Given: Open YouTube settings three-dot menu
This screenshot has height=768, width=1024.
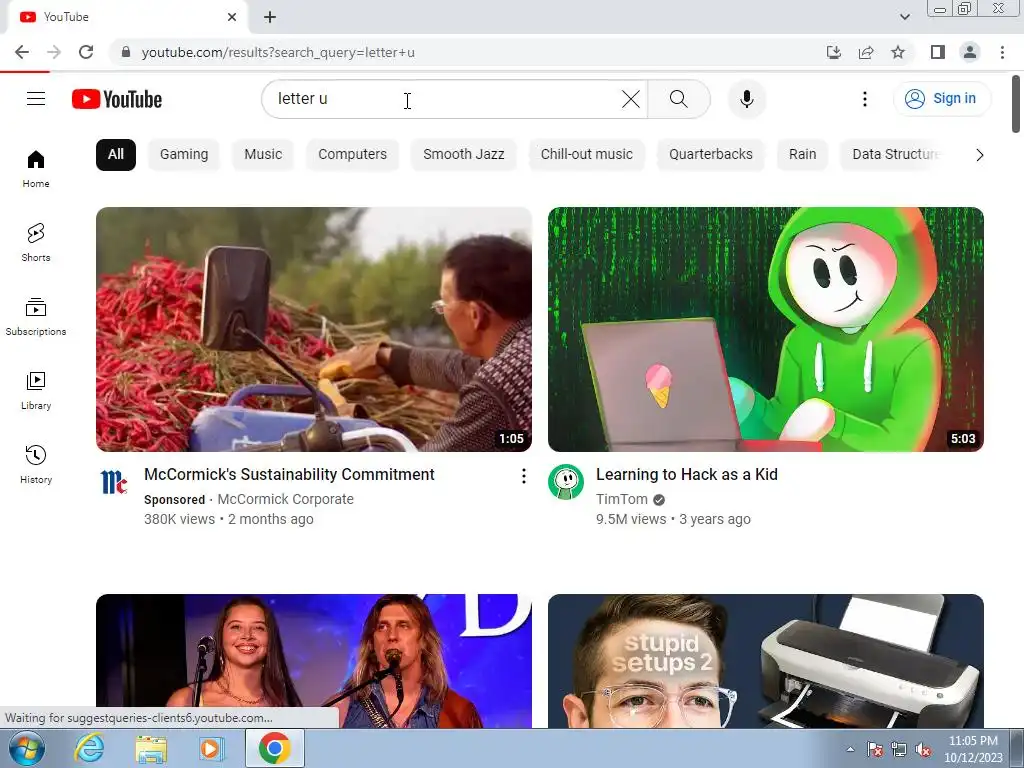Looking at the screenshot, I should pos(865,99).
